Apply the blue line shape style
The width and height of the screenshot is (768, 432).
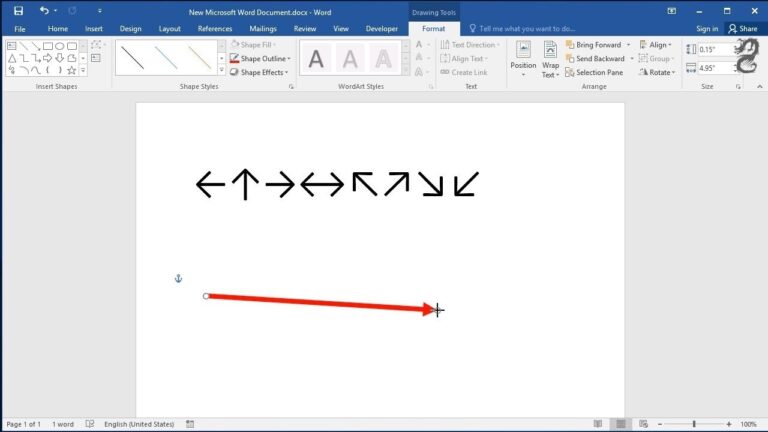tap(166, 58)
